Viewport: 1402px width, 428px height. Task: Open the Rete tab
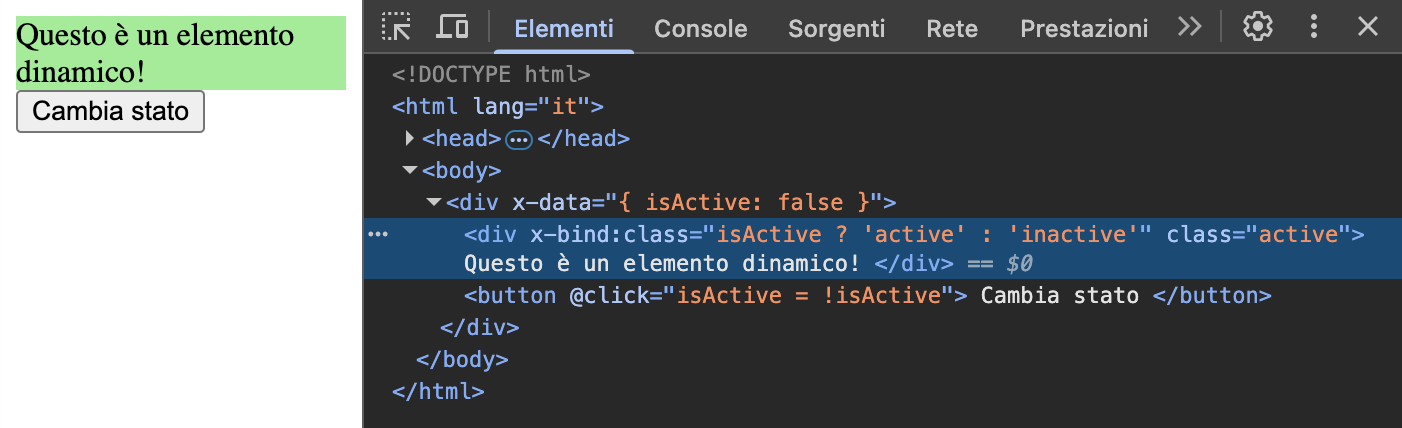951,29
